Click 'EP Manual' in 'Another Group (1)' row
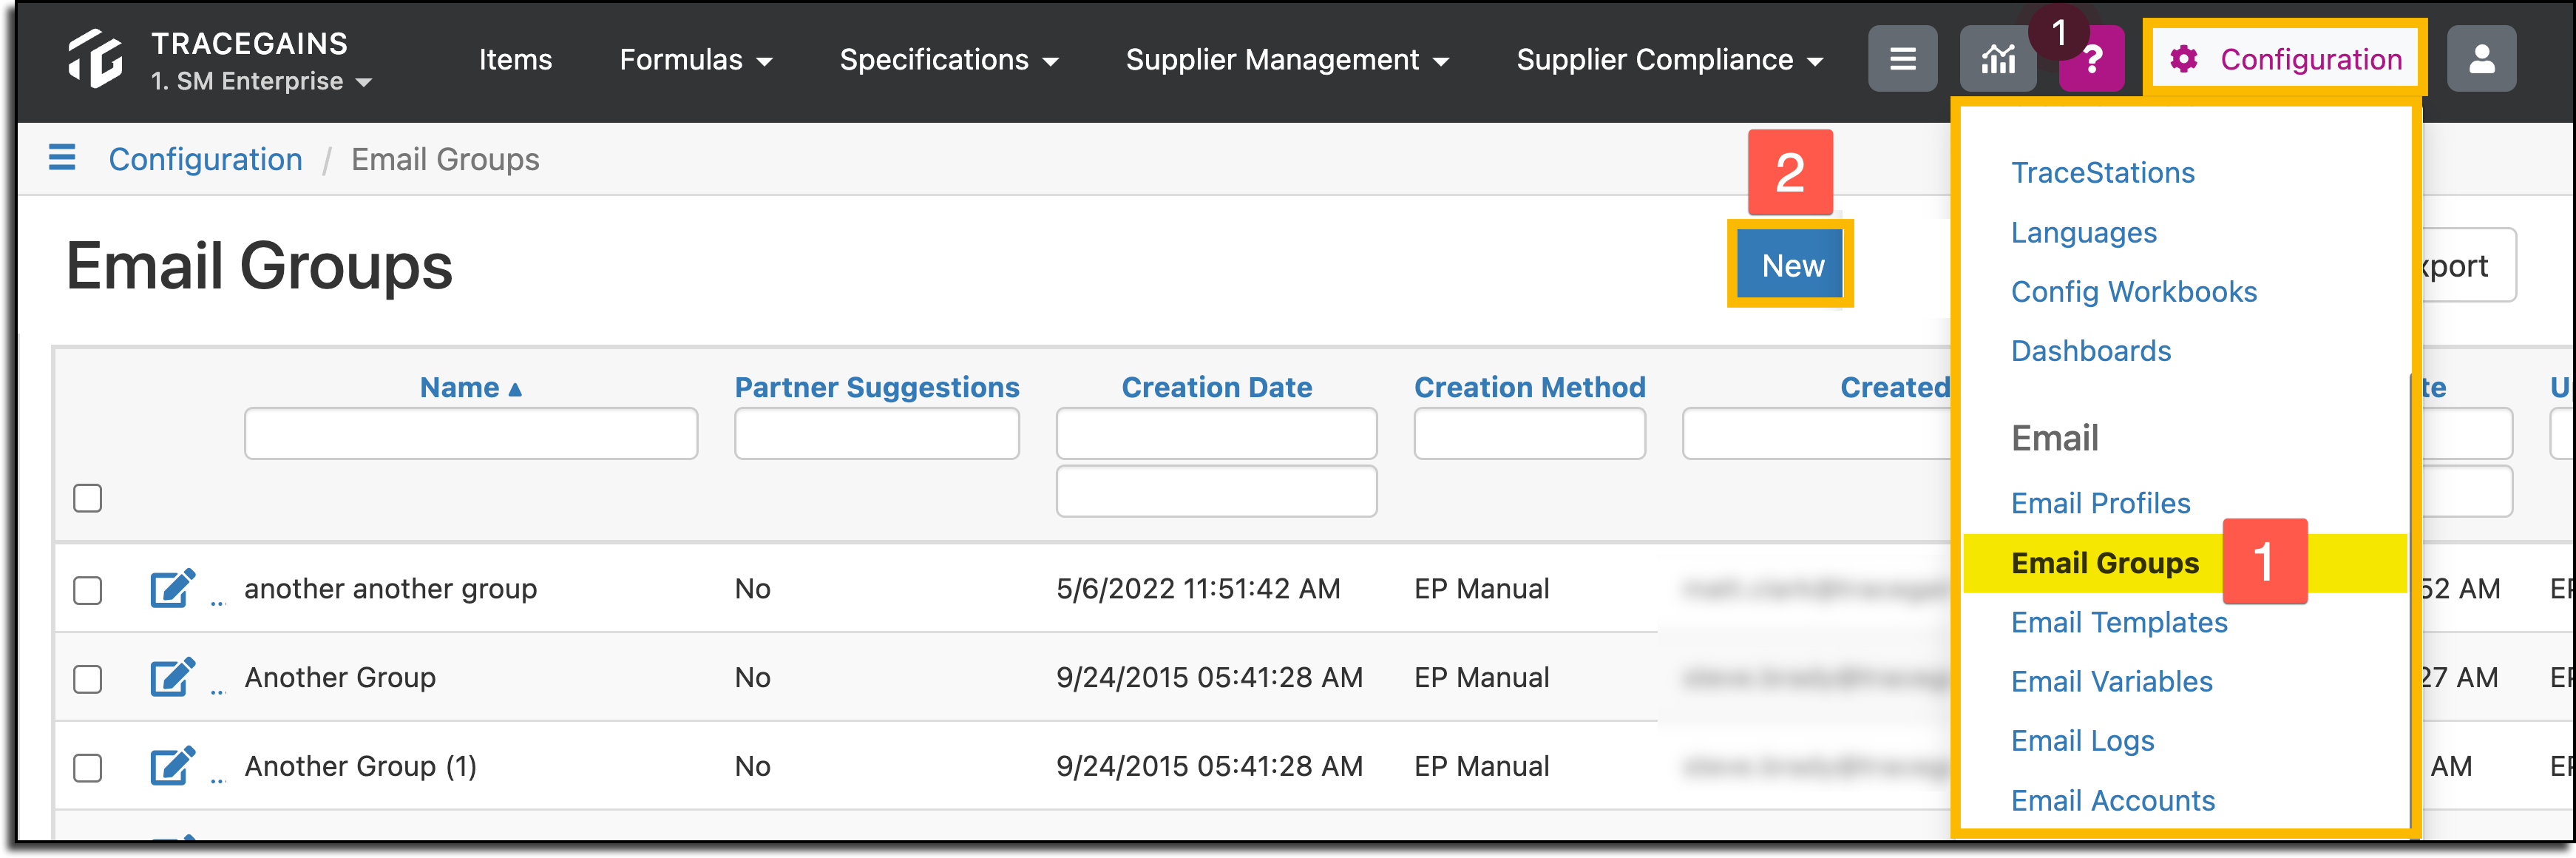The height and width of the screenshot is (858, 2576). point(1481,766)
